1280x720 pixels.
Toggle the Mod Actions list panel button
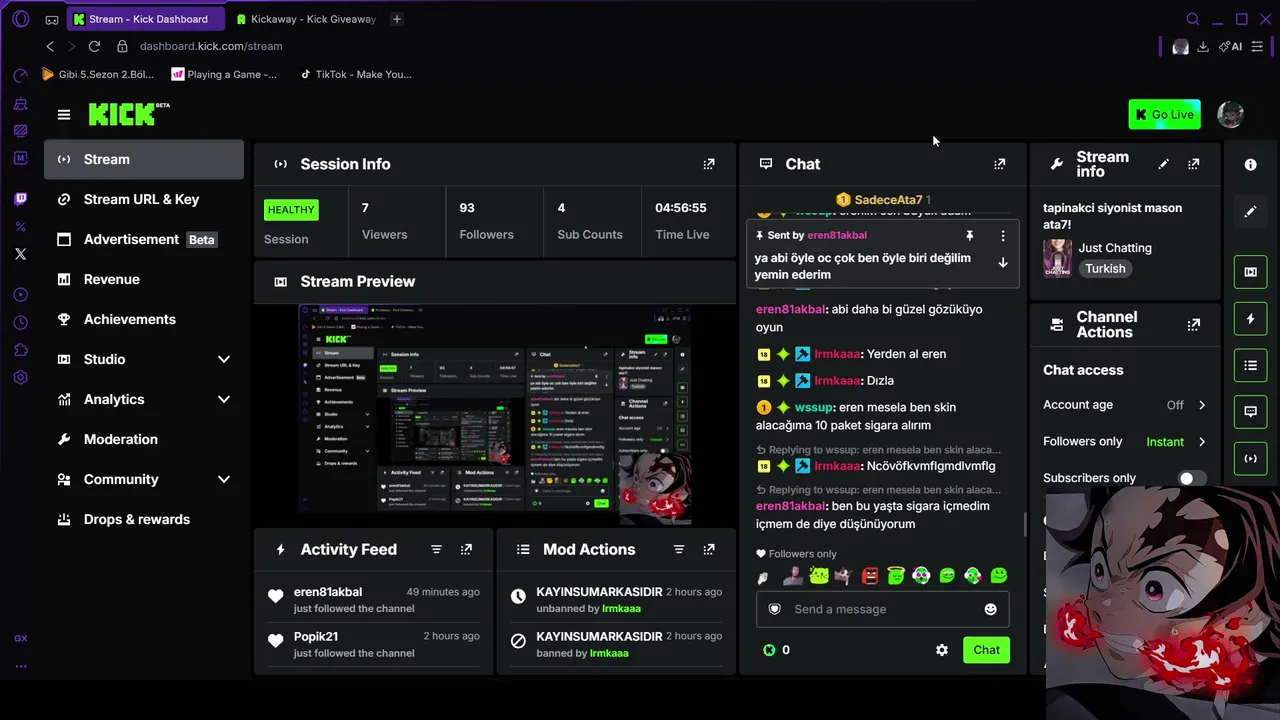click(1250, 366)
